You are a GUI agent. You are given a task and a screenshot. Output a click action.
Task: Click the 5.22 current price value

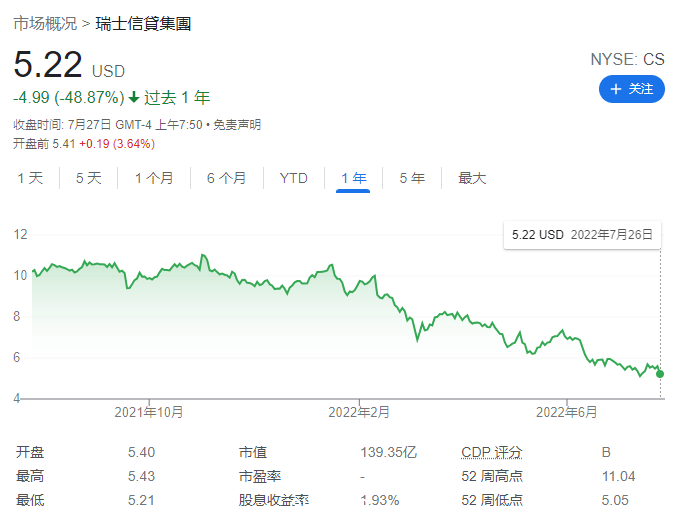pyautogui.click(x=48, y=65)
